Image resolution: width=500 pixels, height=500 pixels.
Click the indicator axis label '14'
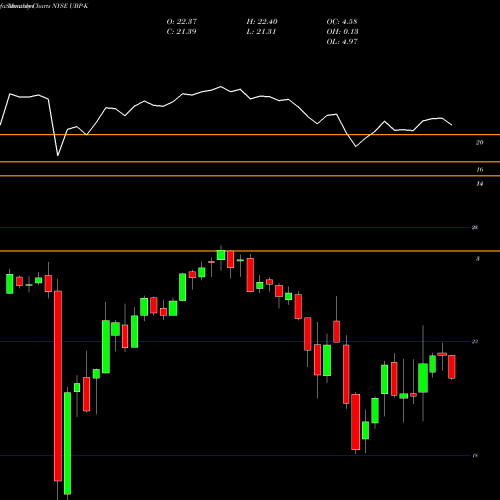click(x=479, y=184)
